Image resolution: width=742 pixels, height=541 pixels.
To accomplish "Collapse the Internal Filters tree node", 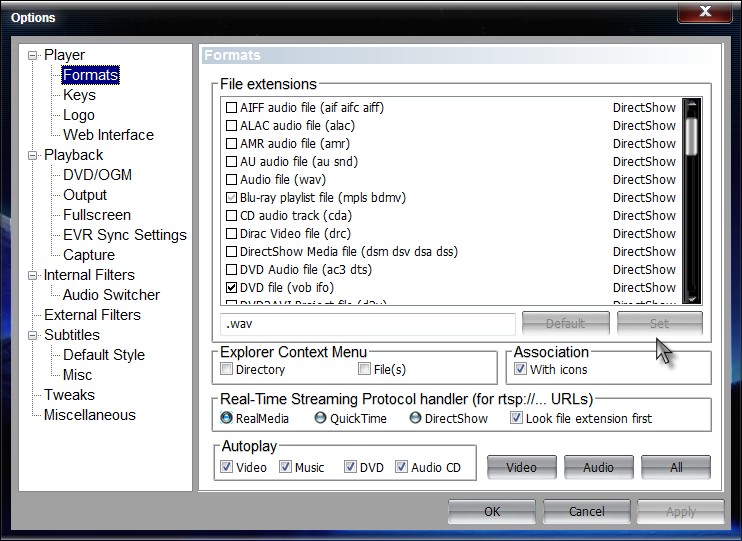I will (x=32, y=275).
